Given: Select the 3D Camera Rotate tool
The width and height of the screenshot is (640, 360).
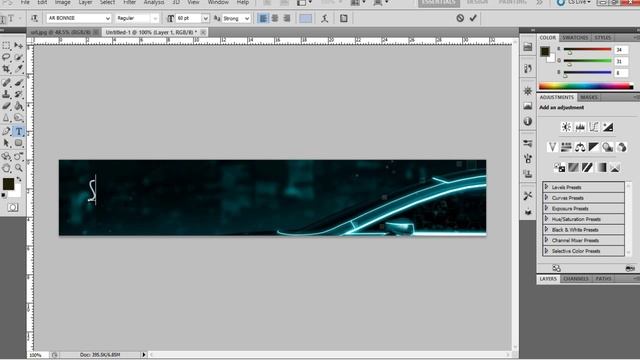Looking at the screenshot, I should (19, 156).
